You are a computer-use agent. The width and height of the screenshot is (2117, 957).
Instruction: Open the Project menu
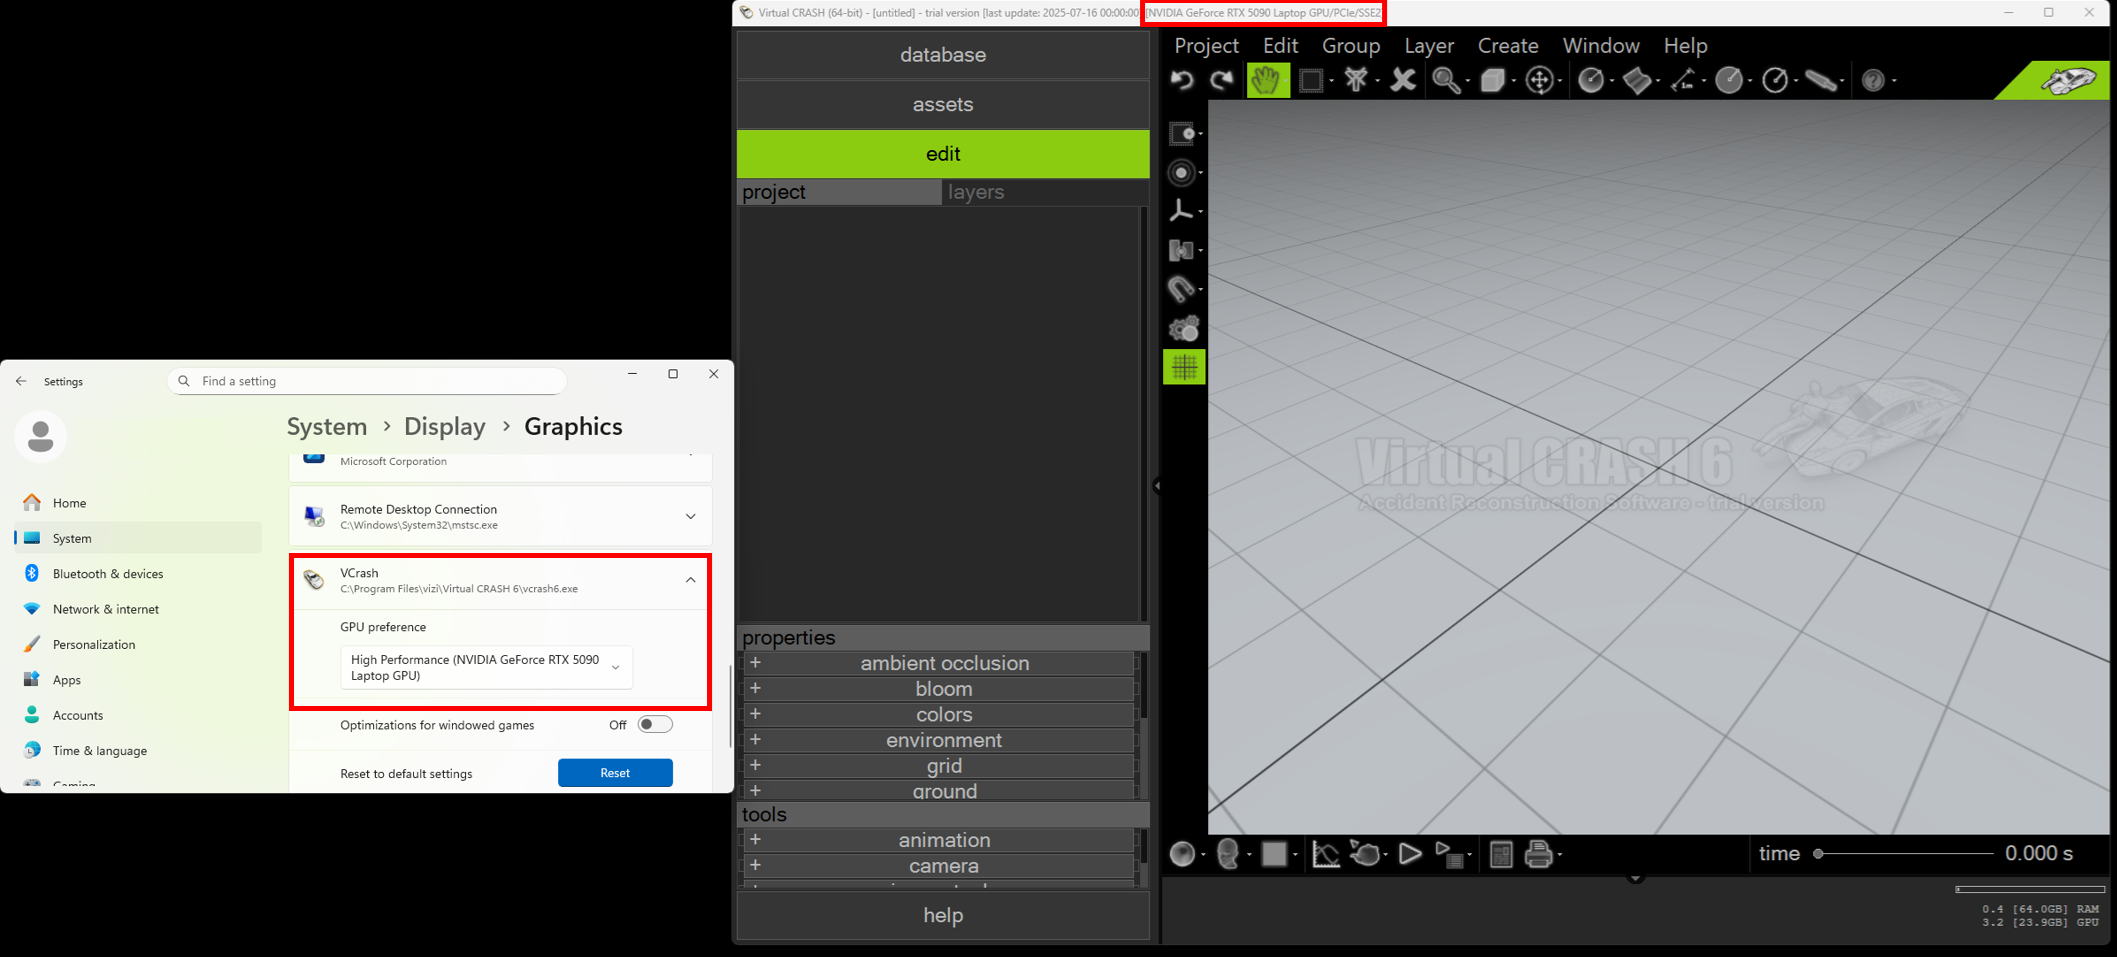pos(1206,45)
